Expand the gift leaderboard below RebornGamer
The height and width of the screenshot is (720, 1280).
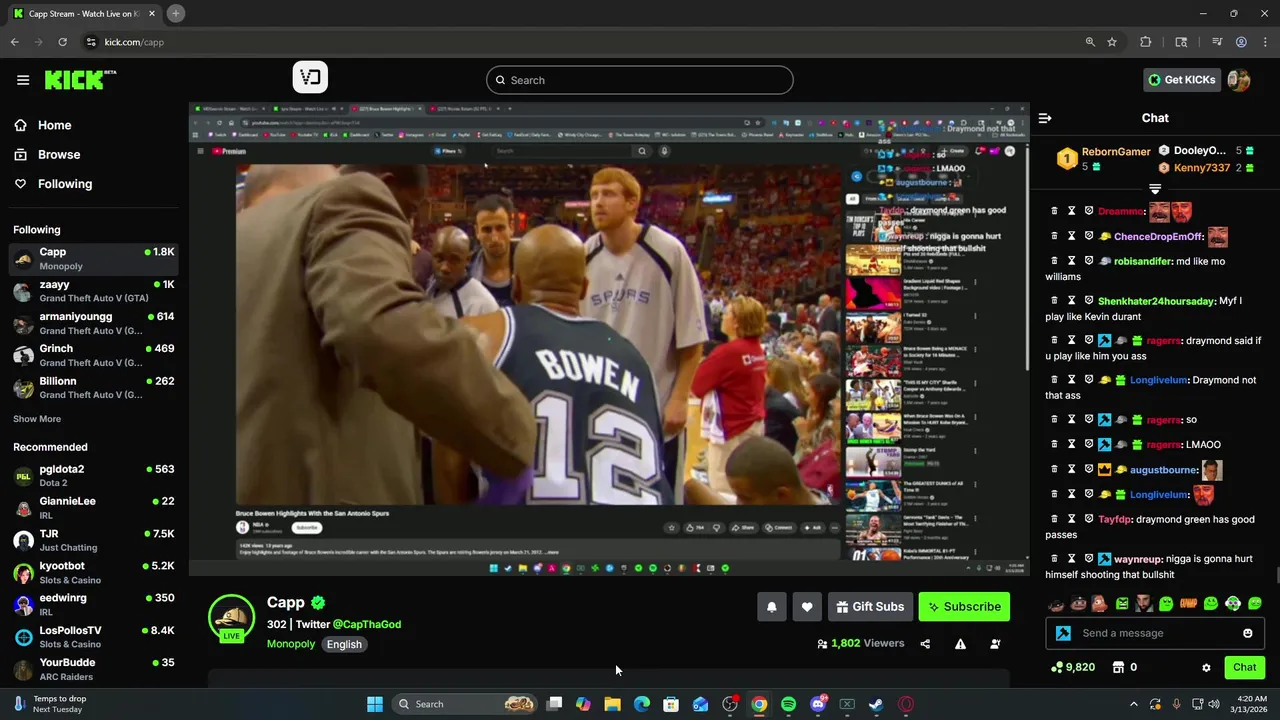[1155, 189]
